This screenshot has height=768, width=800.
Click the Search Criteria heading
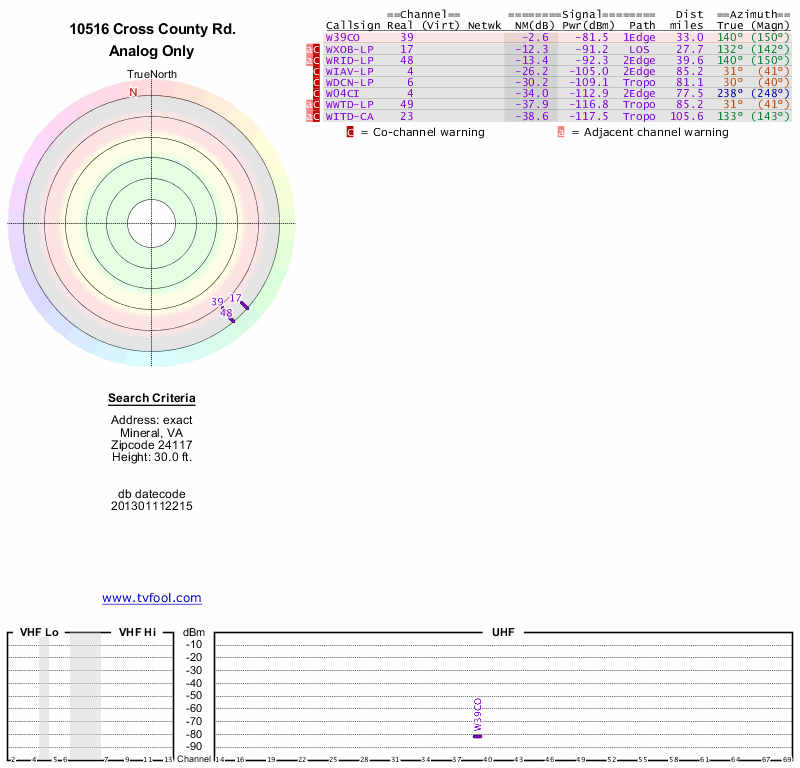pyautogui.click(x=152, y=399)
